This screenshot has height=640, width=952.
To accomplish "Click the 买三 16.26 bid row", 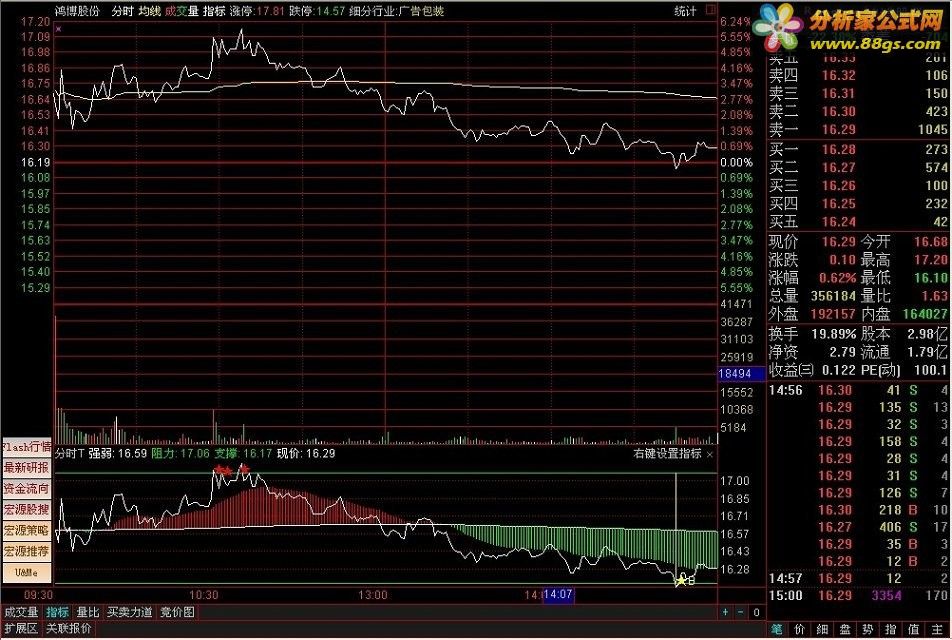I will [858, 186].
